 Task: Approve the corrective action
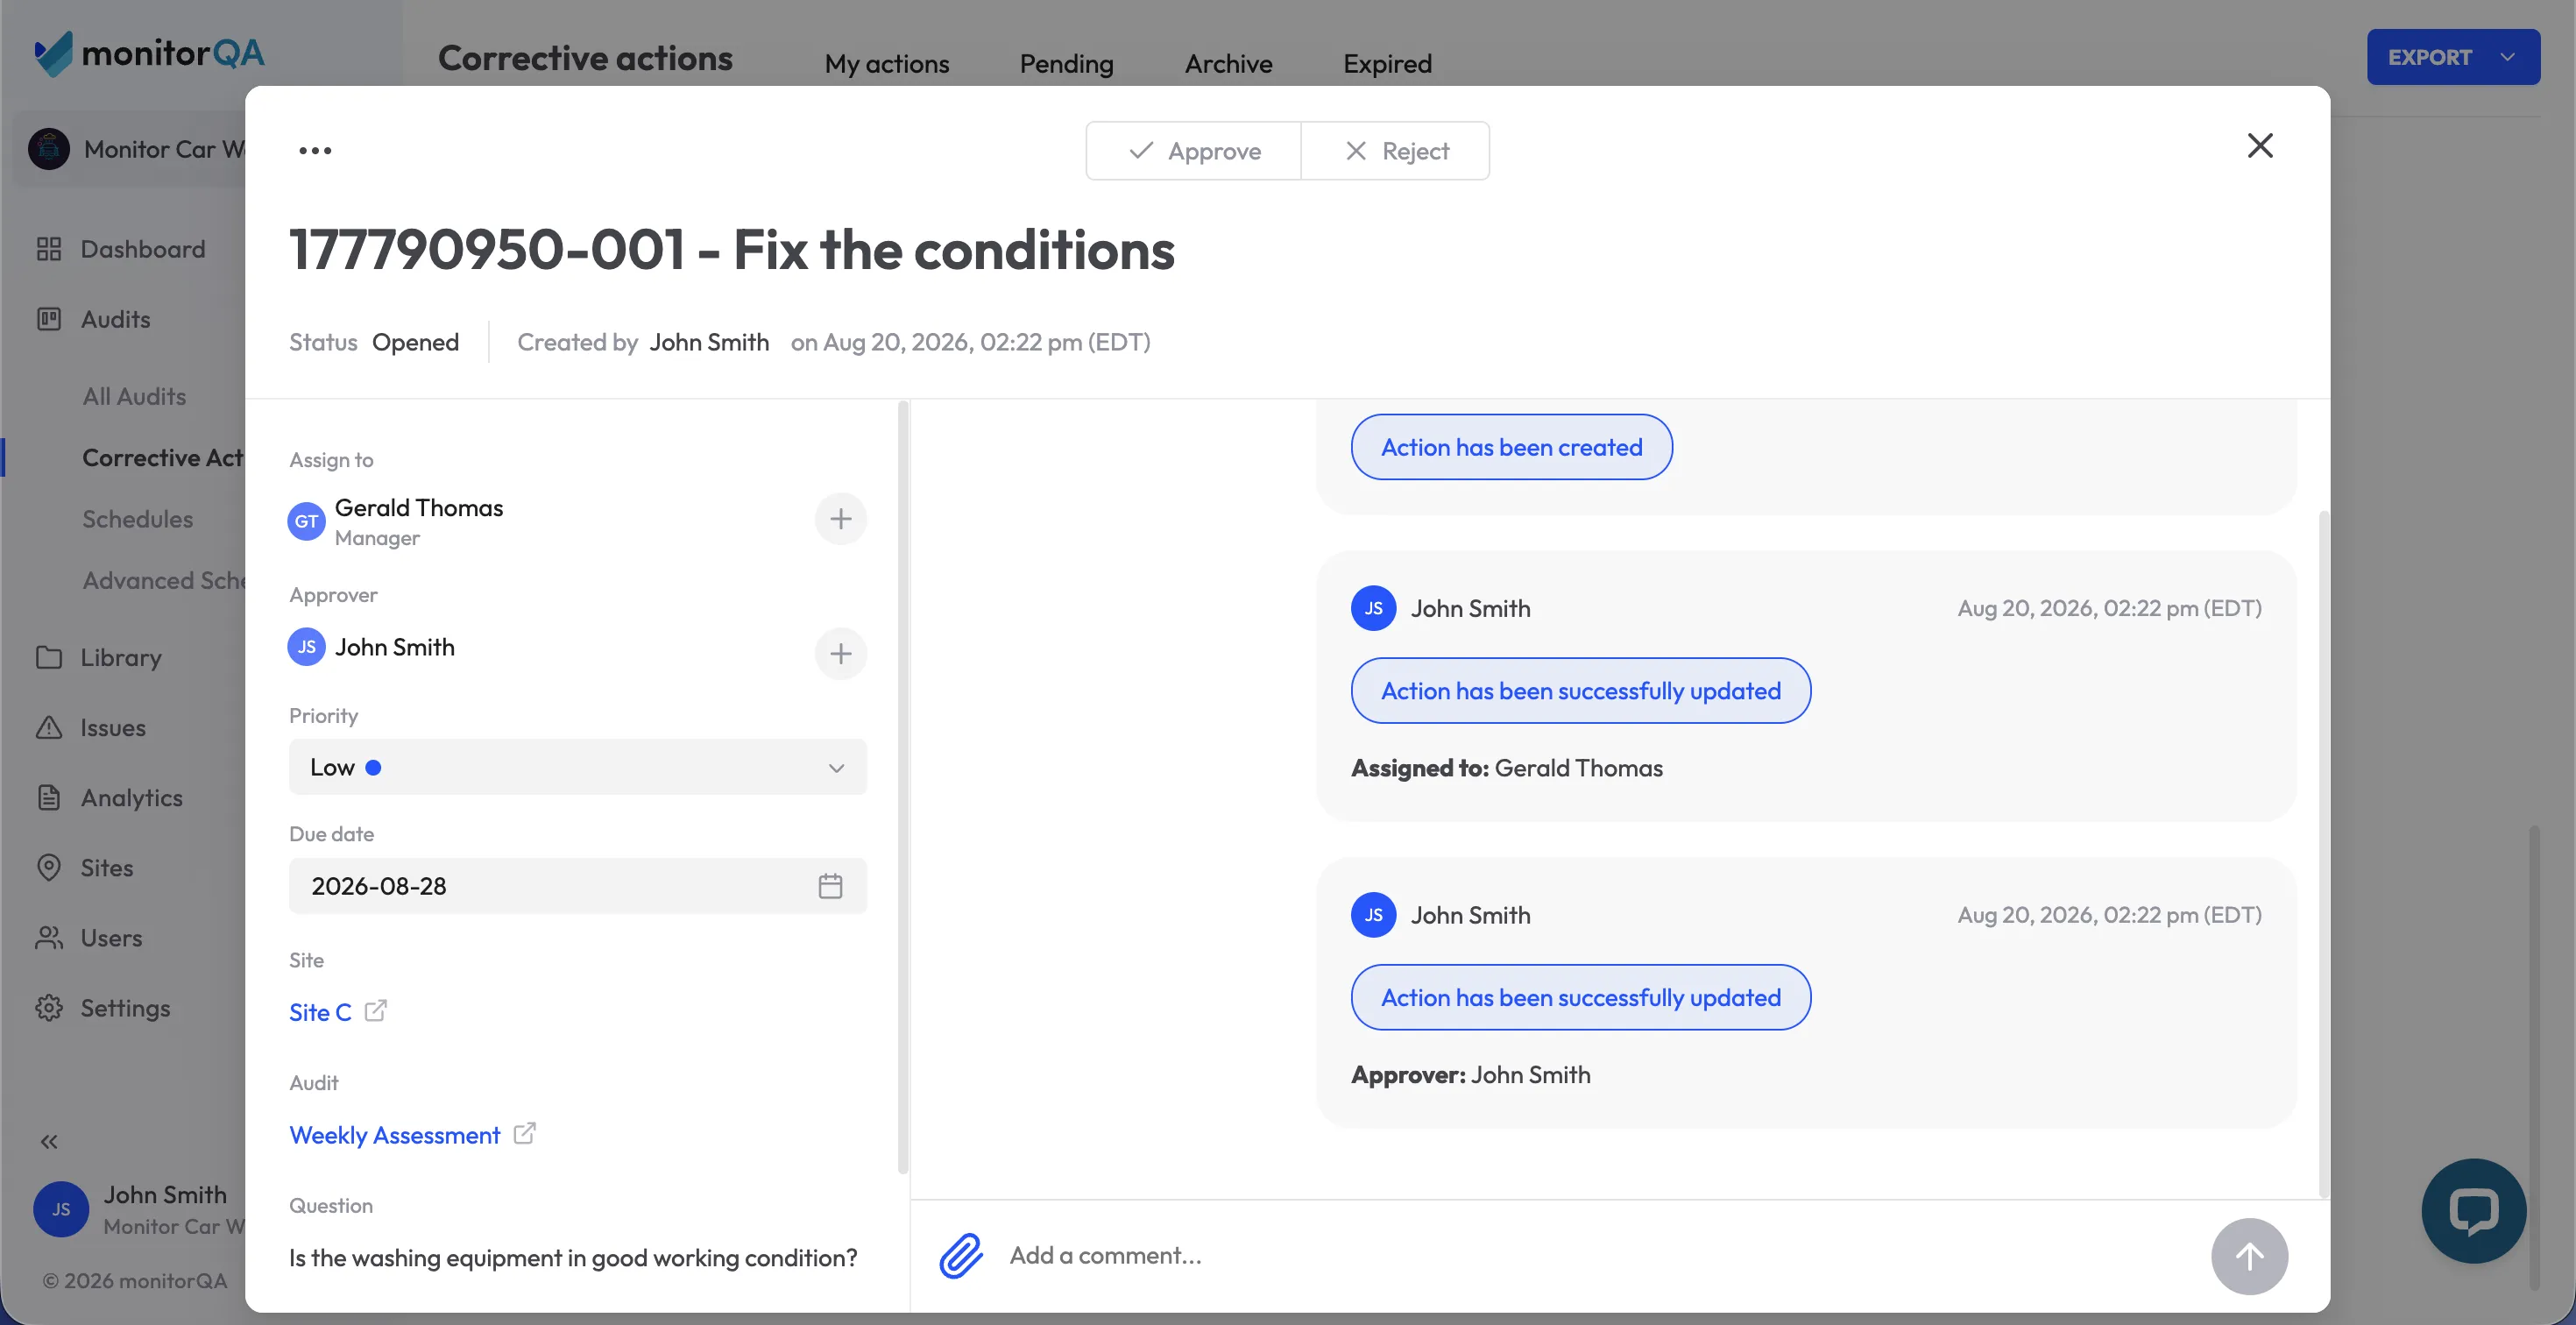(x=1194, y=151)
